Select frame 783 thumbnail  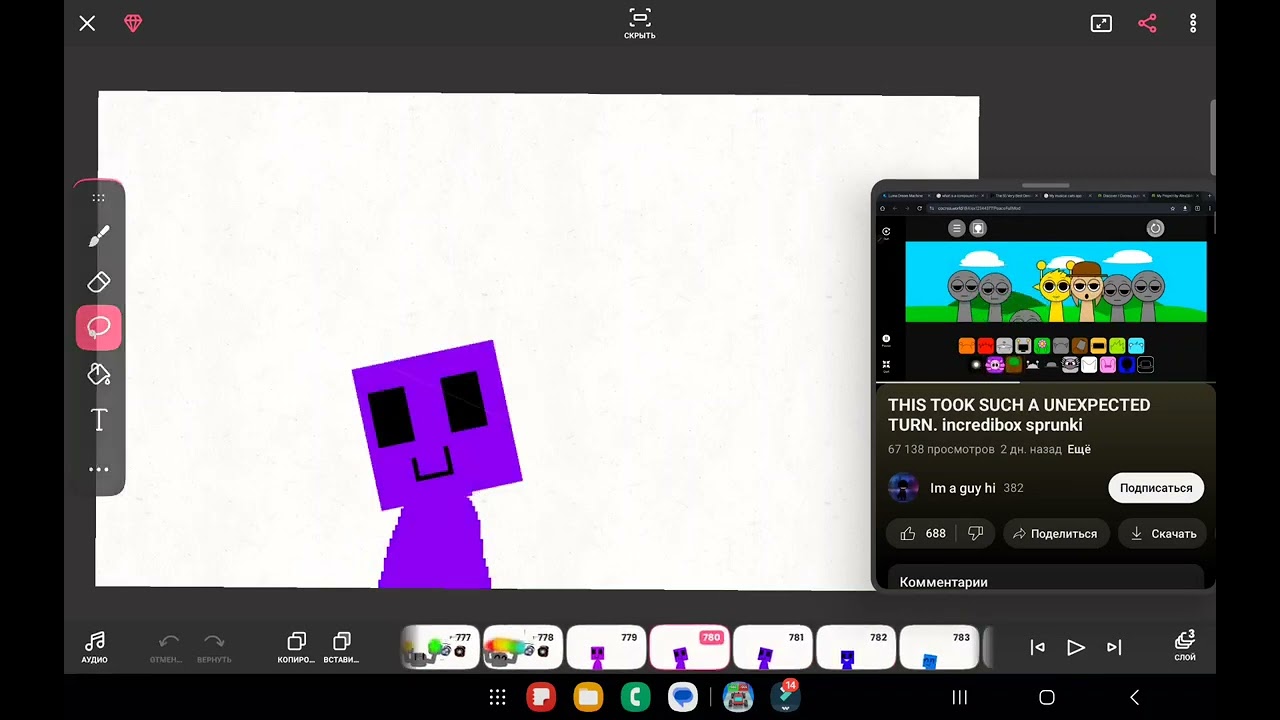[939, 648]
